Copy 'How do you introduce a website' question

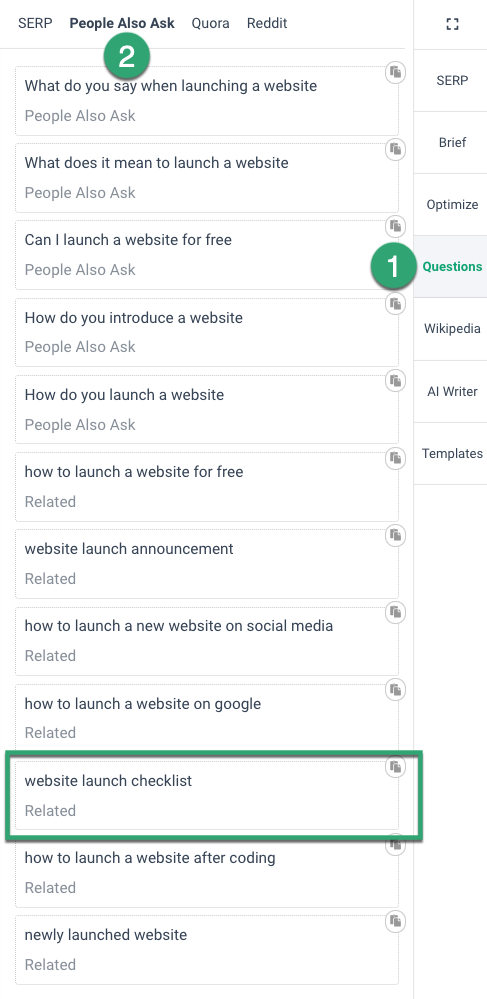click(x=395, y=304)
